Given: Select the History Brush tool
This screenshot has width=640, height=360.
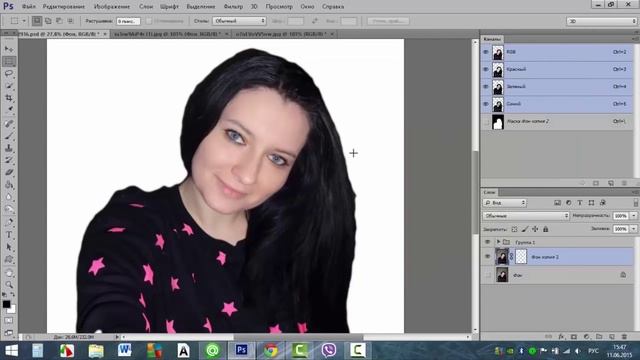Looking at the screenshot, I should click(9, 160).
